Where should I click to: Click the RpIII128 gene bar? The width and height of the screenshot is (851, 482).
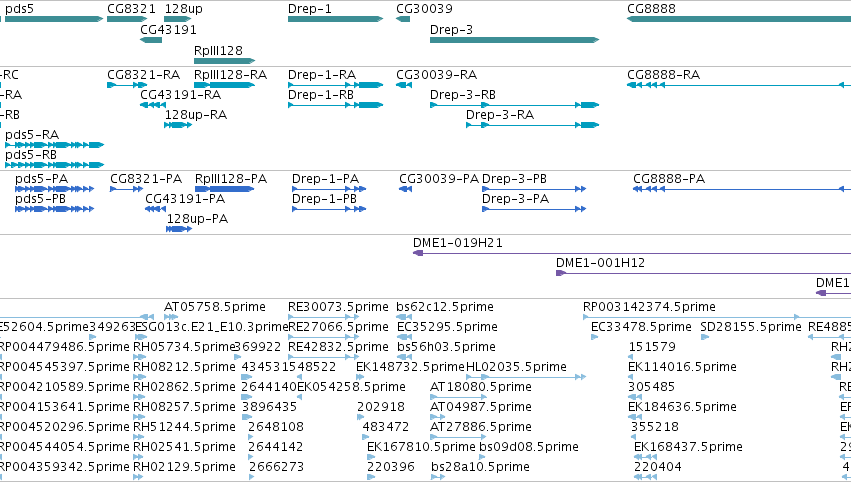coord(224,61)
